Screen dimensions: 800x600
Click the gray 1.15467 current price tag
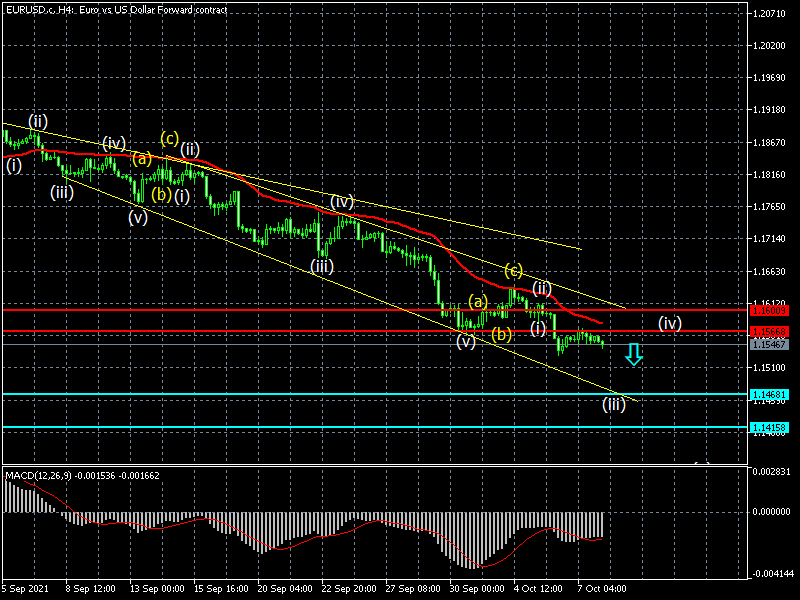[769, 344]
